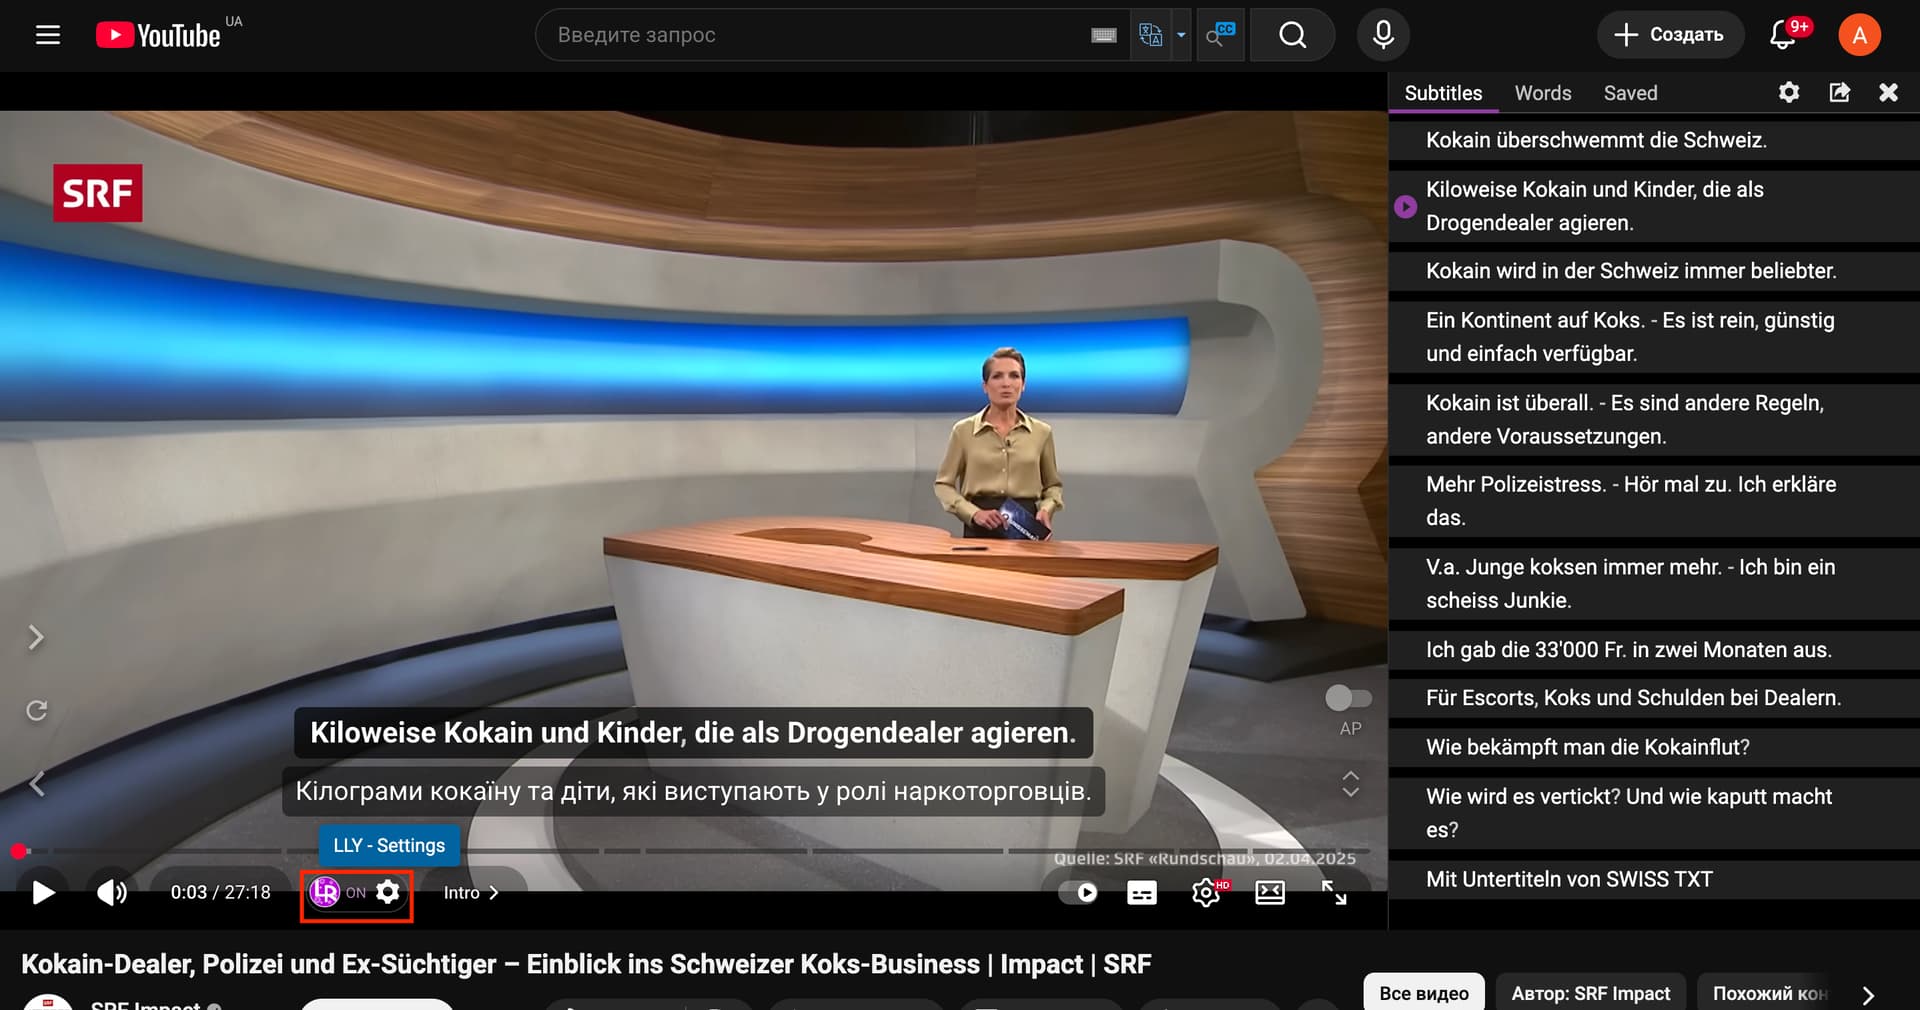Click the video progress bar

(700, 851)
